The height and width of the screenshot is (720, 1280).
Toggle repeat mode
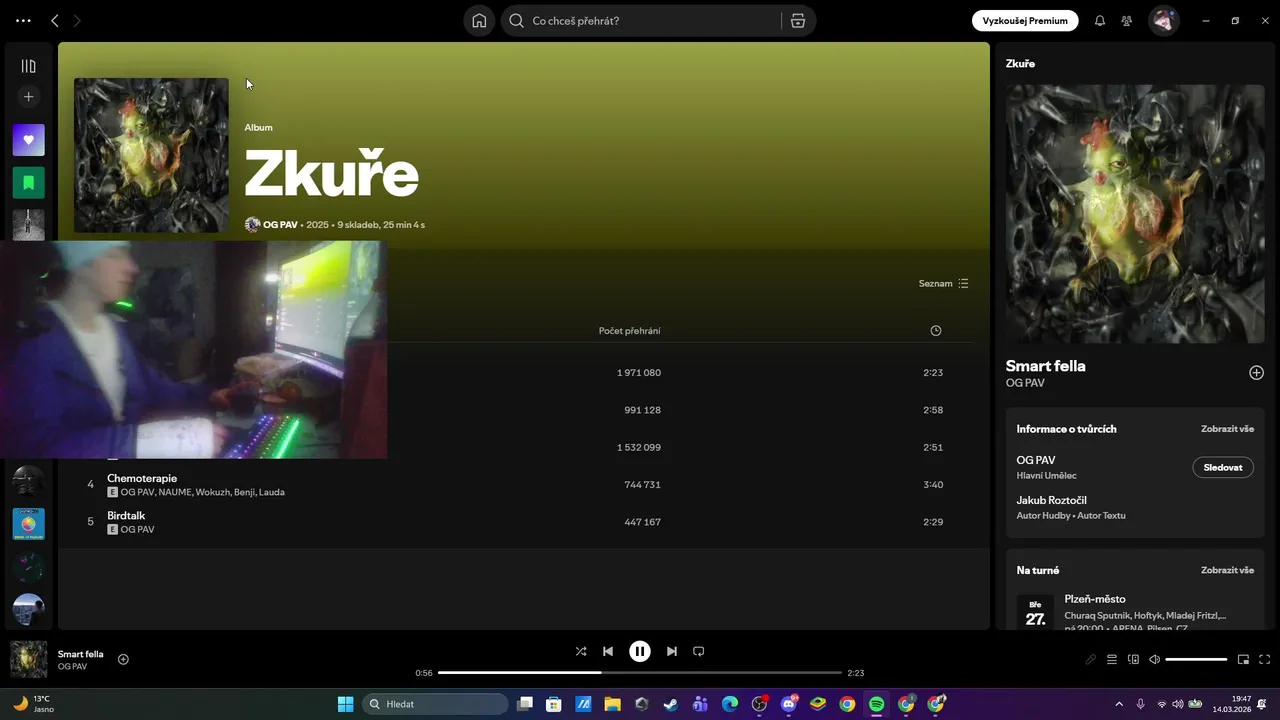[x=699, y=651]
